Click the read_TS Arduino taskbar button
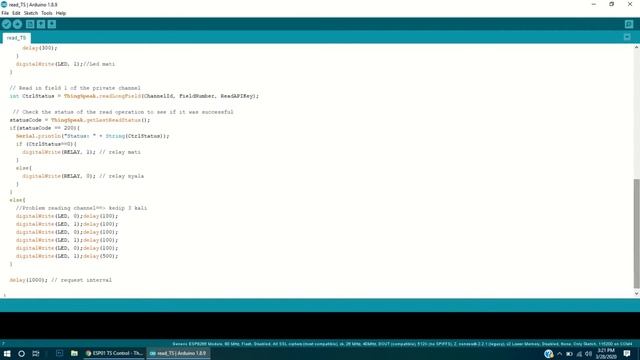 tap(178, 353)
